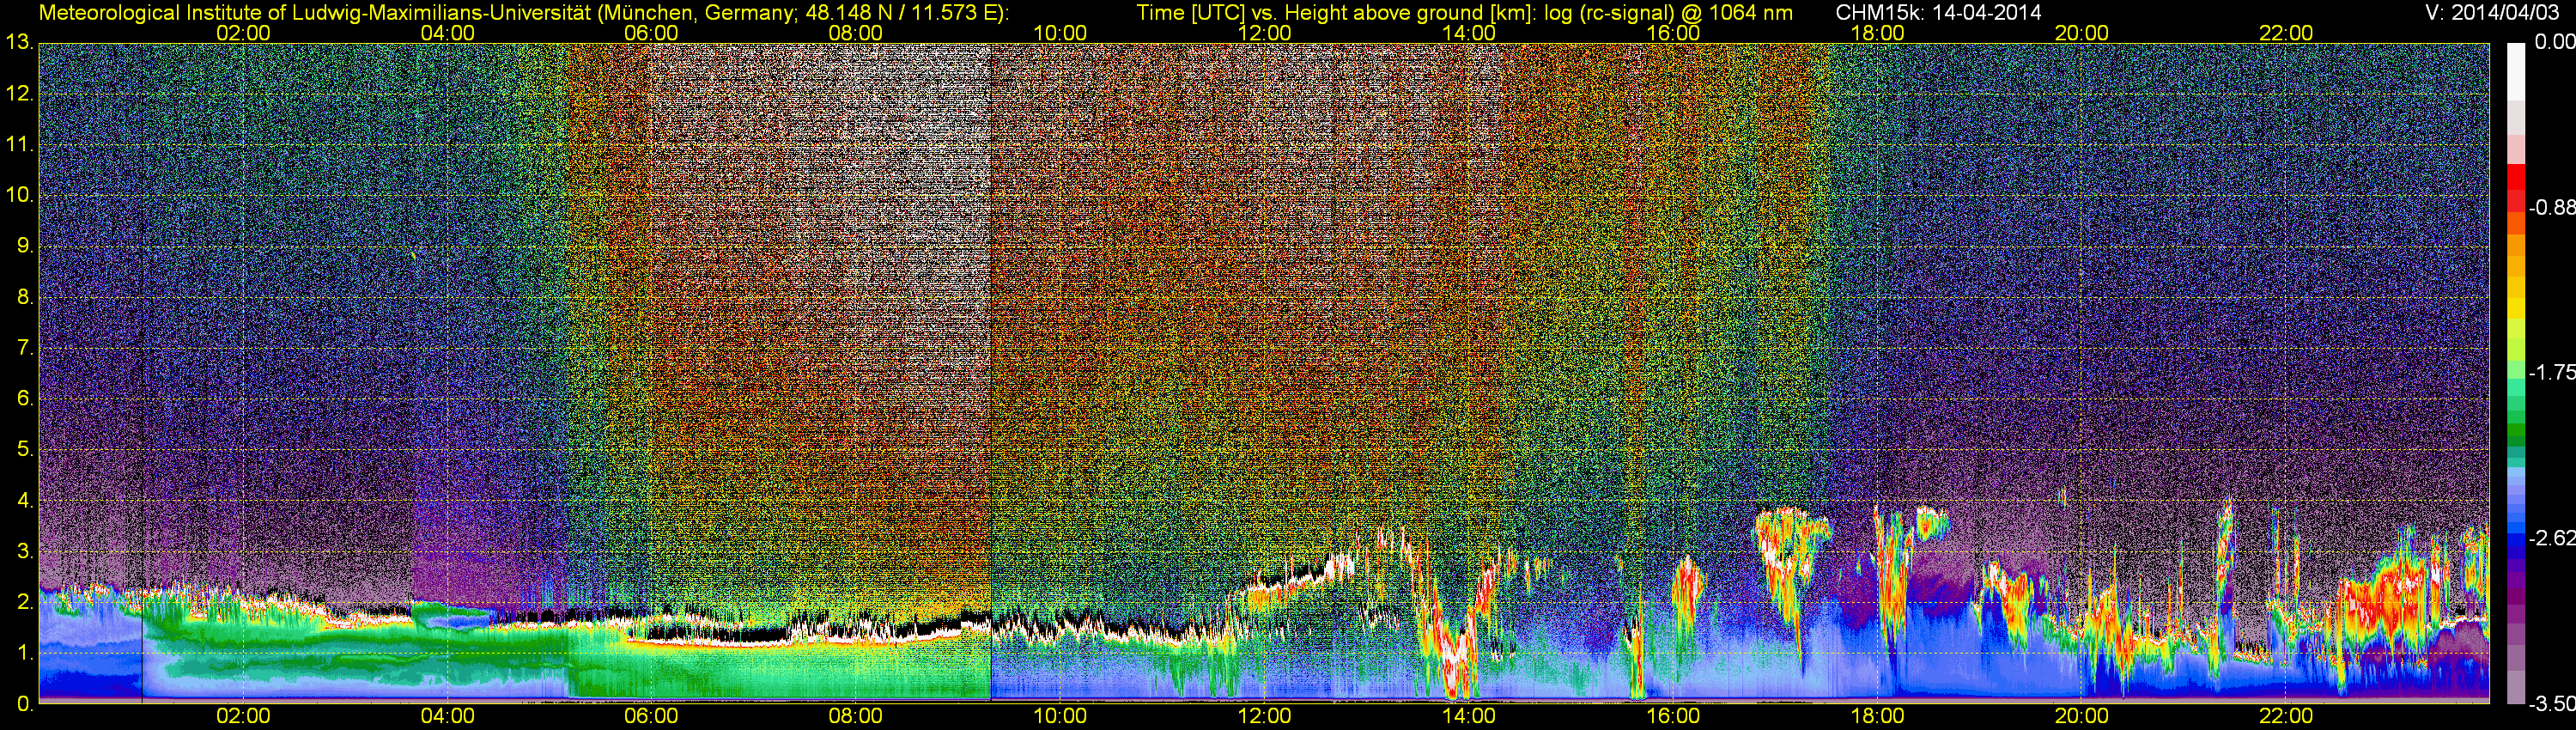Click the 0 km height axis label
This screenshot has width=2576, height=730.
(x=25, y=704)
